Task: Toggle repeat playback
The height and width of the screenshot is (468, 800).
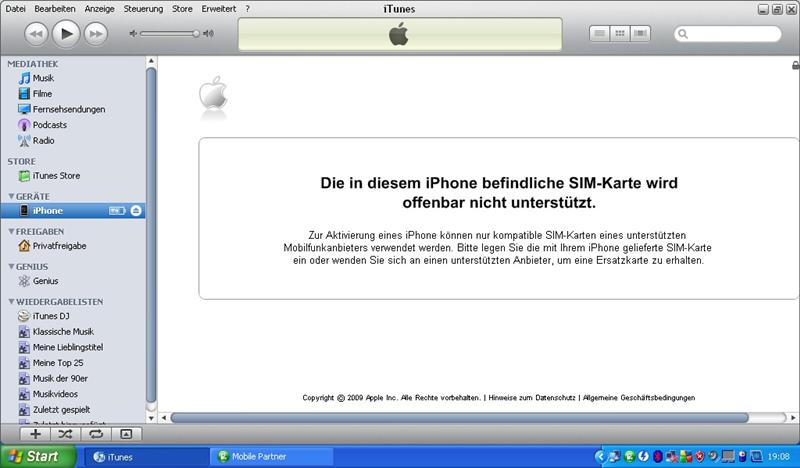Action: tap(96, 434)
